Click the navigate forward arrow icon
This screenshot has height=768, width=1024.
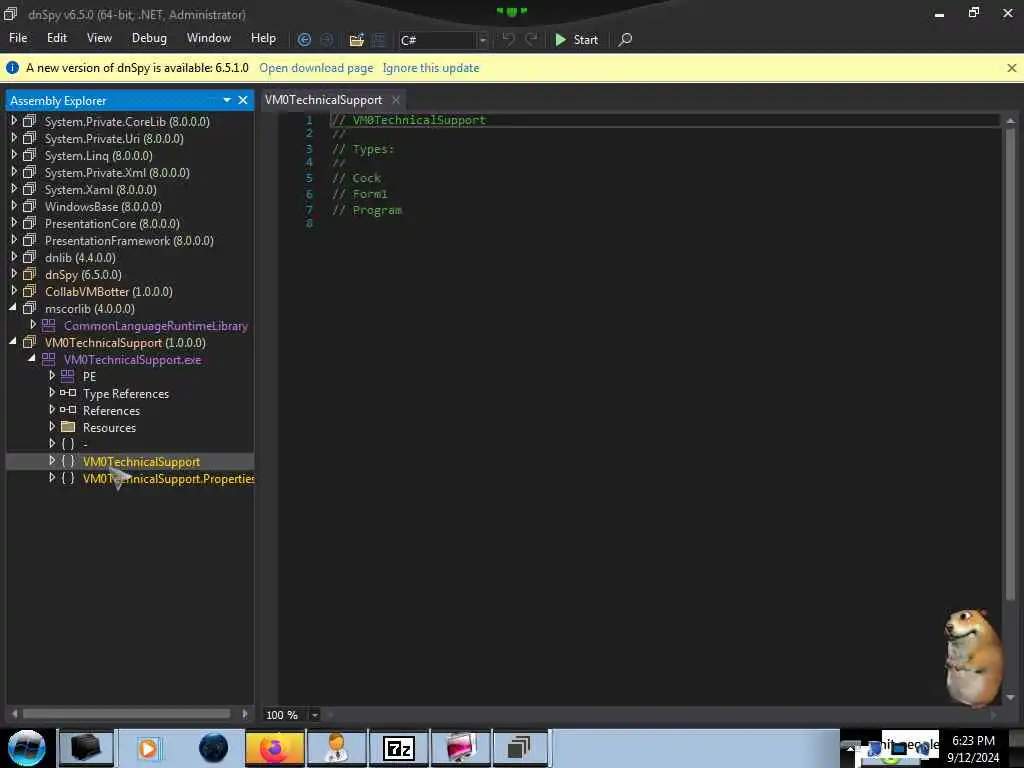pos(327,40)
